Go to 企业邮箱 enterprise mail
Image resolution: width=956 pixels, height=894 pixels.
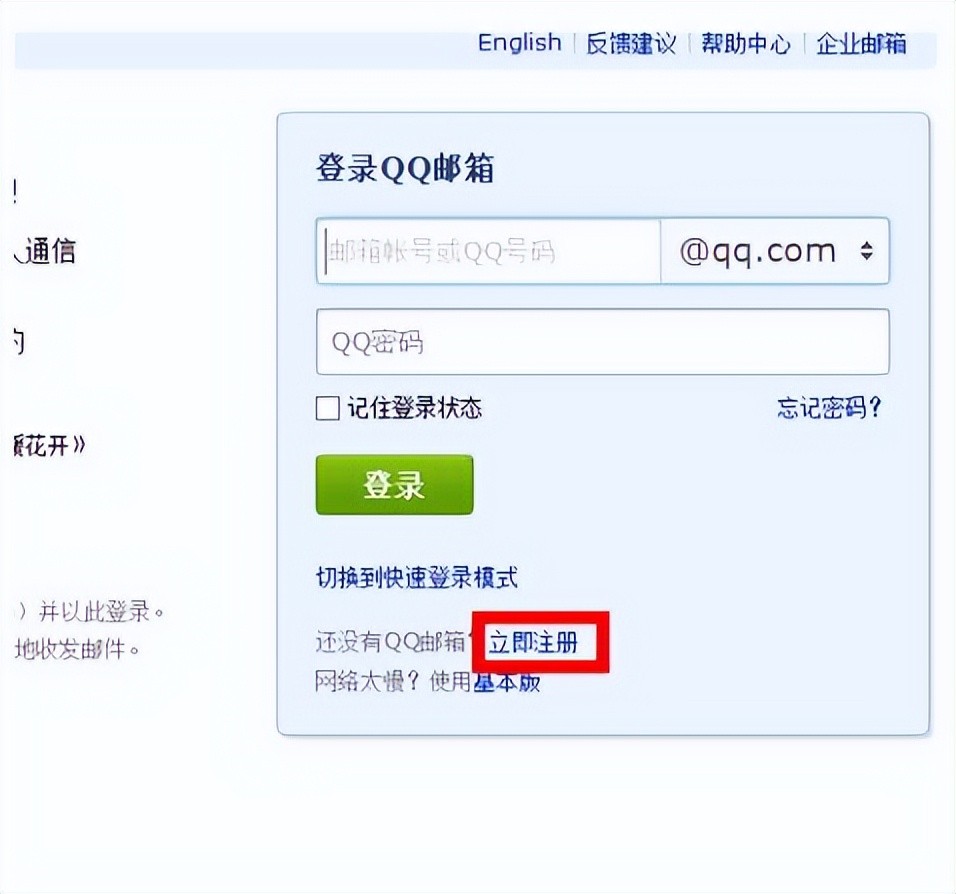tap(861, 44)
